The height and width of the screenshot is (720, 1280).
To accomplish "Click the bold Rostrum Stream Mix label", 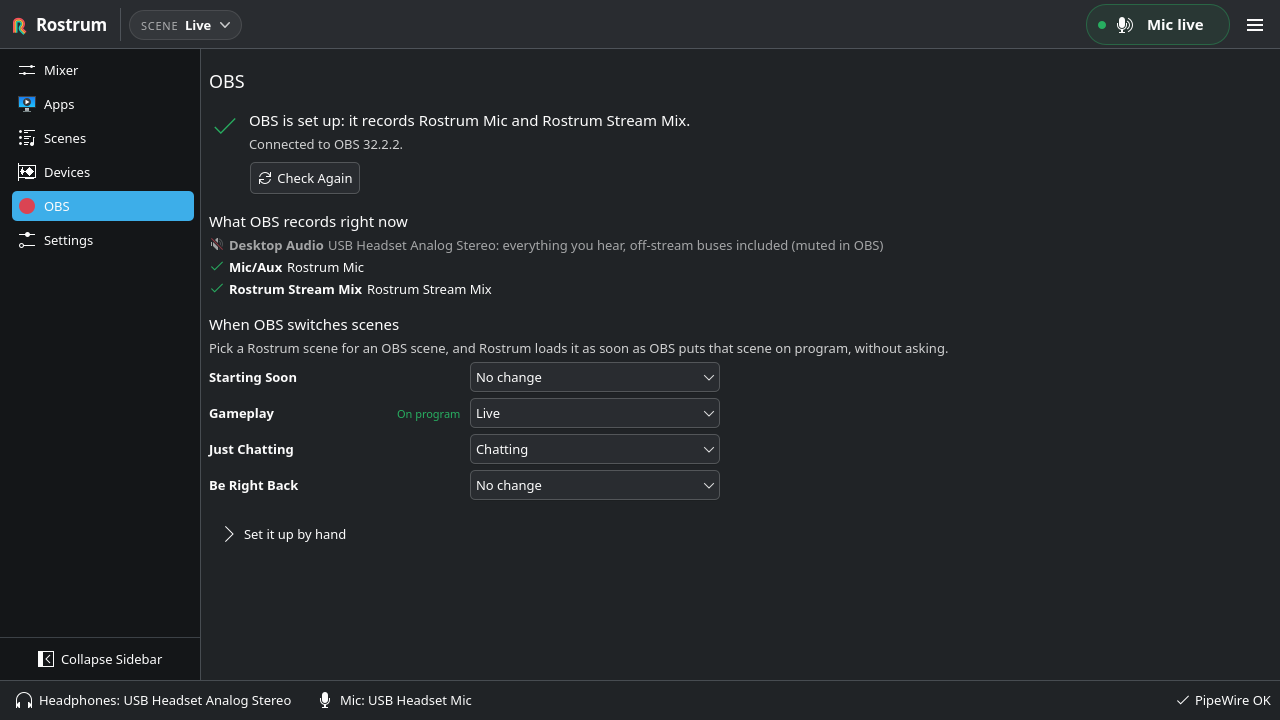I will 295,289.
